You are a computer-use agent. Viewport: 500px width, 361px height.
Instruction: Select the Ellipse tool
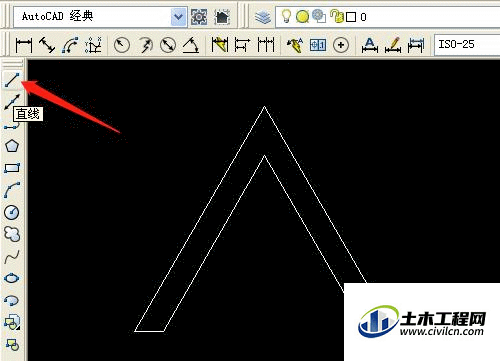[12, 278]
